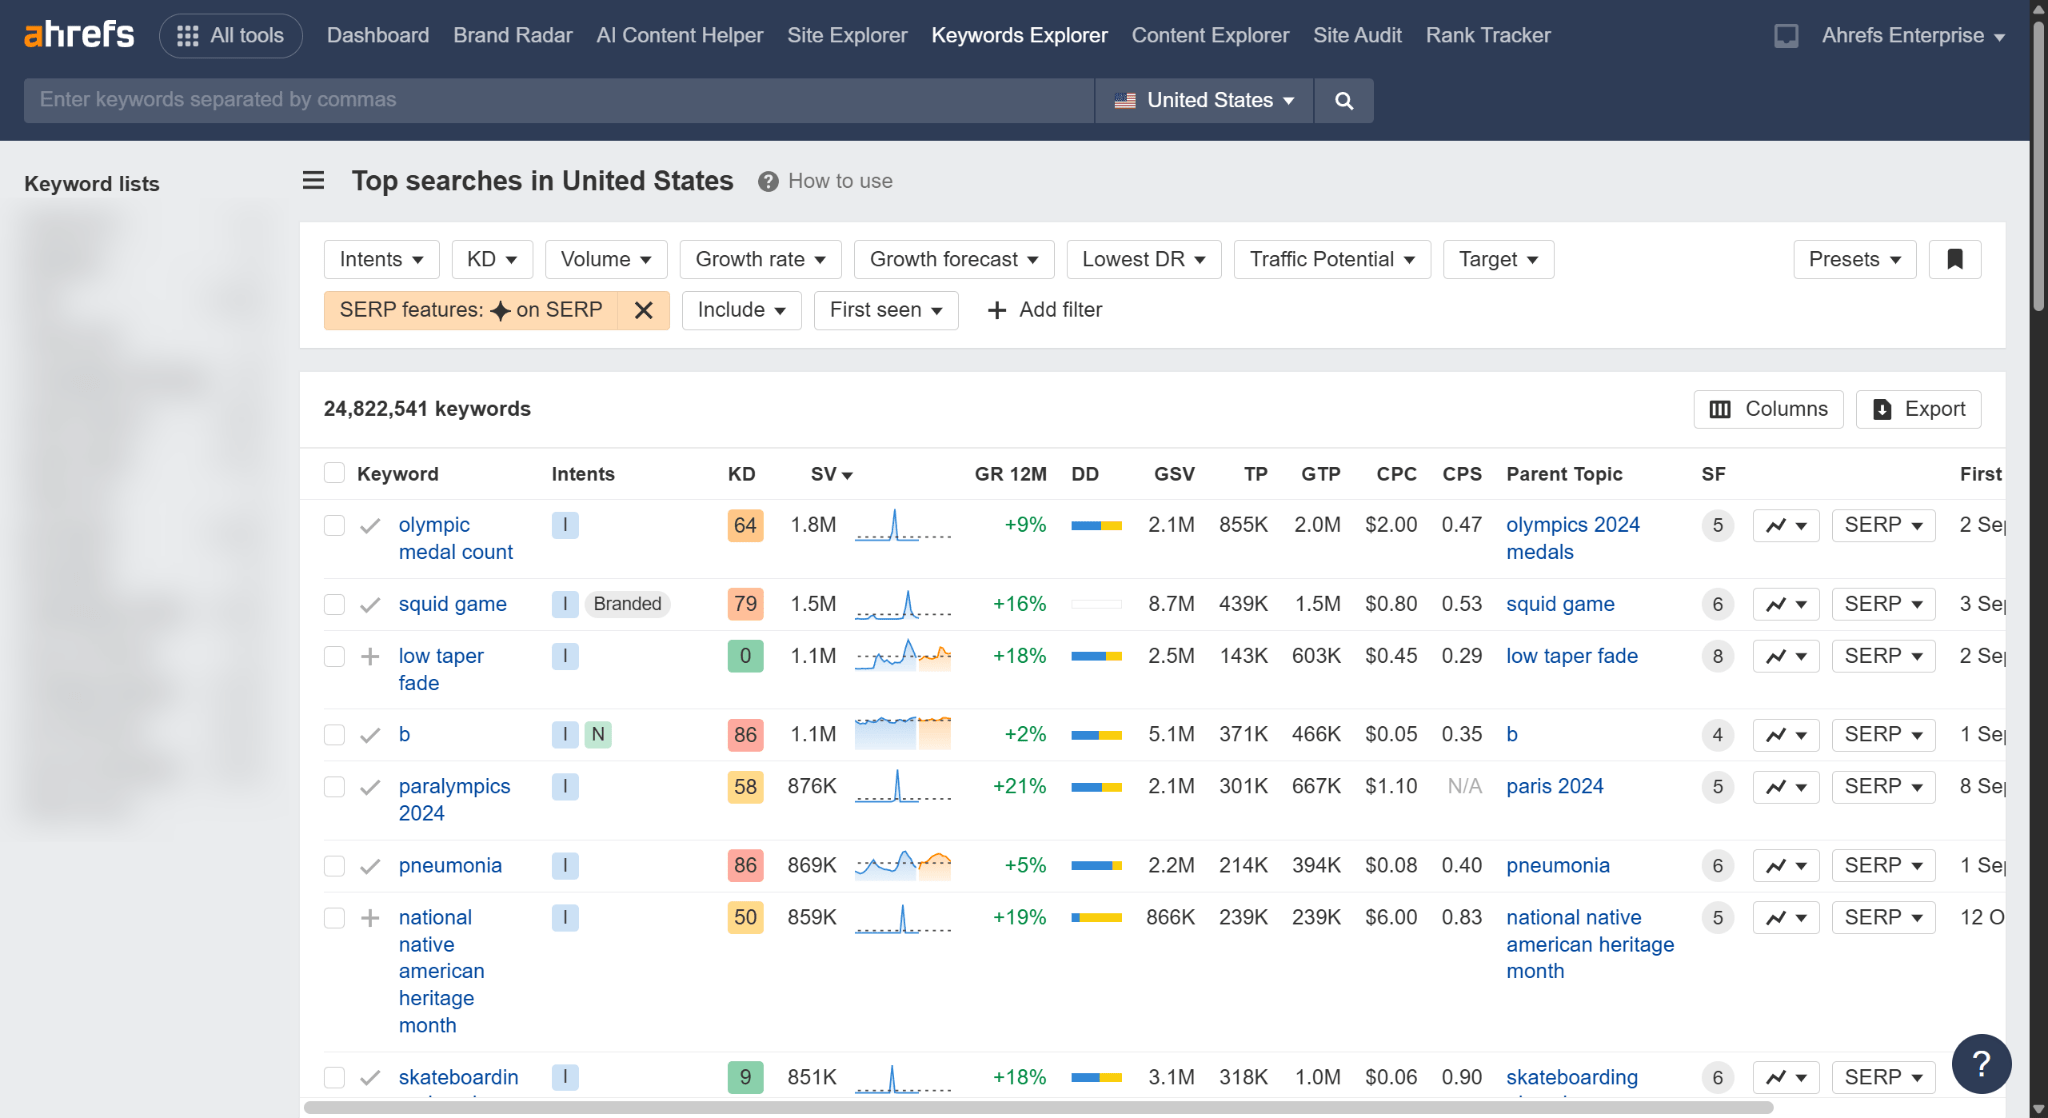Save filters using the bookmark icon
This screenshot has width=2048, height=1118.
[1954, 259]
